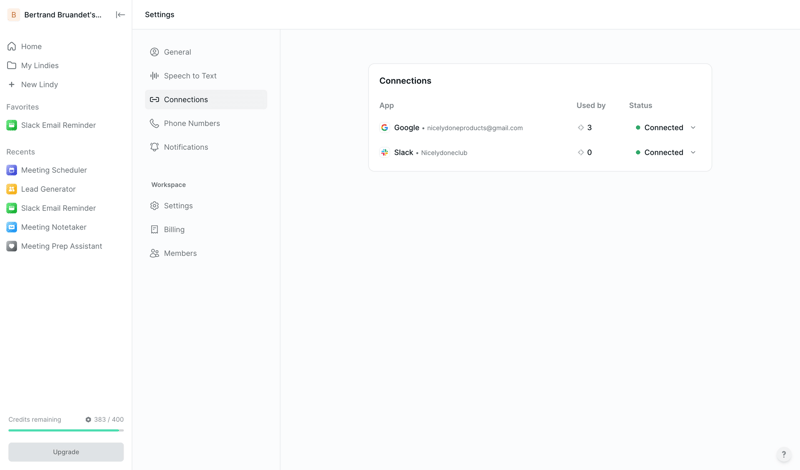Click the Upgrade button
The width and height of the screenshot is (800, 470).
point(66,452)
